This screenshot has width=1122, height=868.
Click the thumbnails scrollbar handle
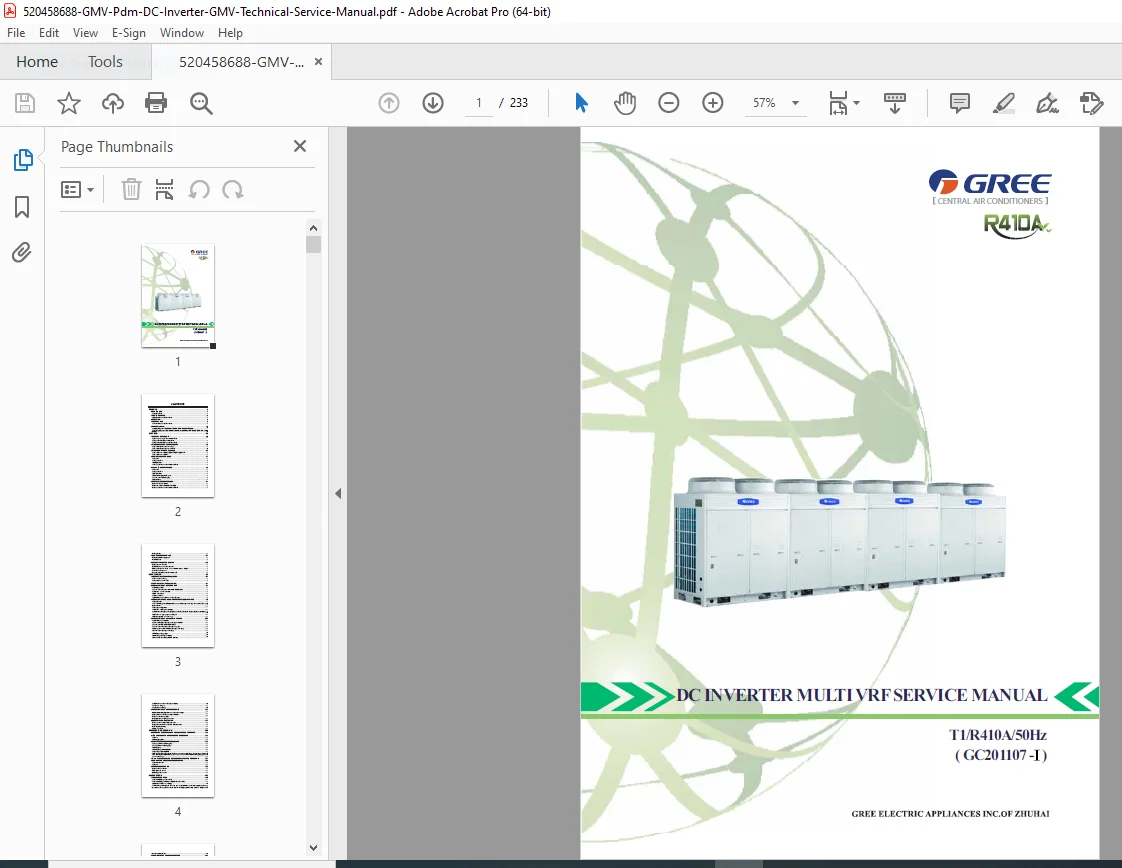[x=313, y=245]
